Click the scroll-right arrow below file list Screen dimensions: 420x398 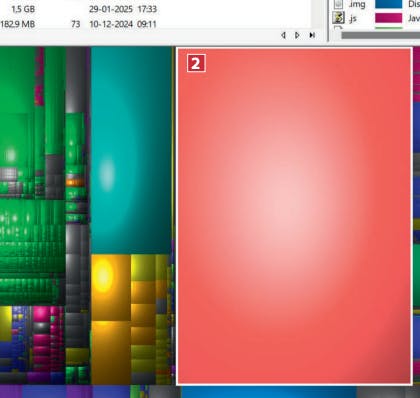point(297,35)
